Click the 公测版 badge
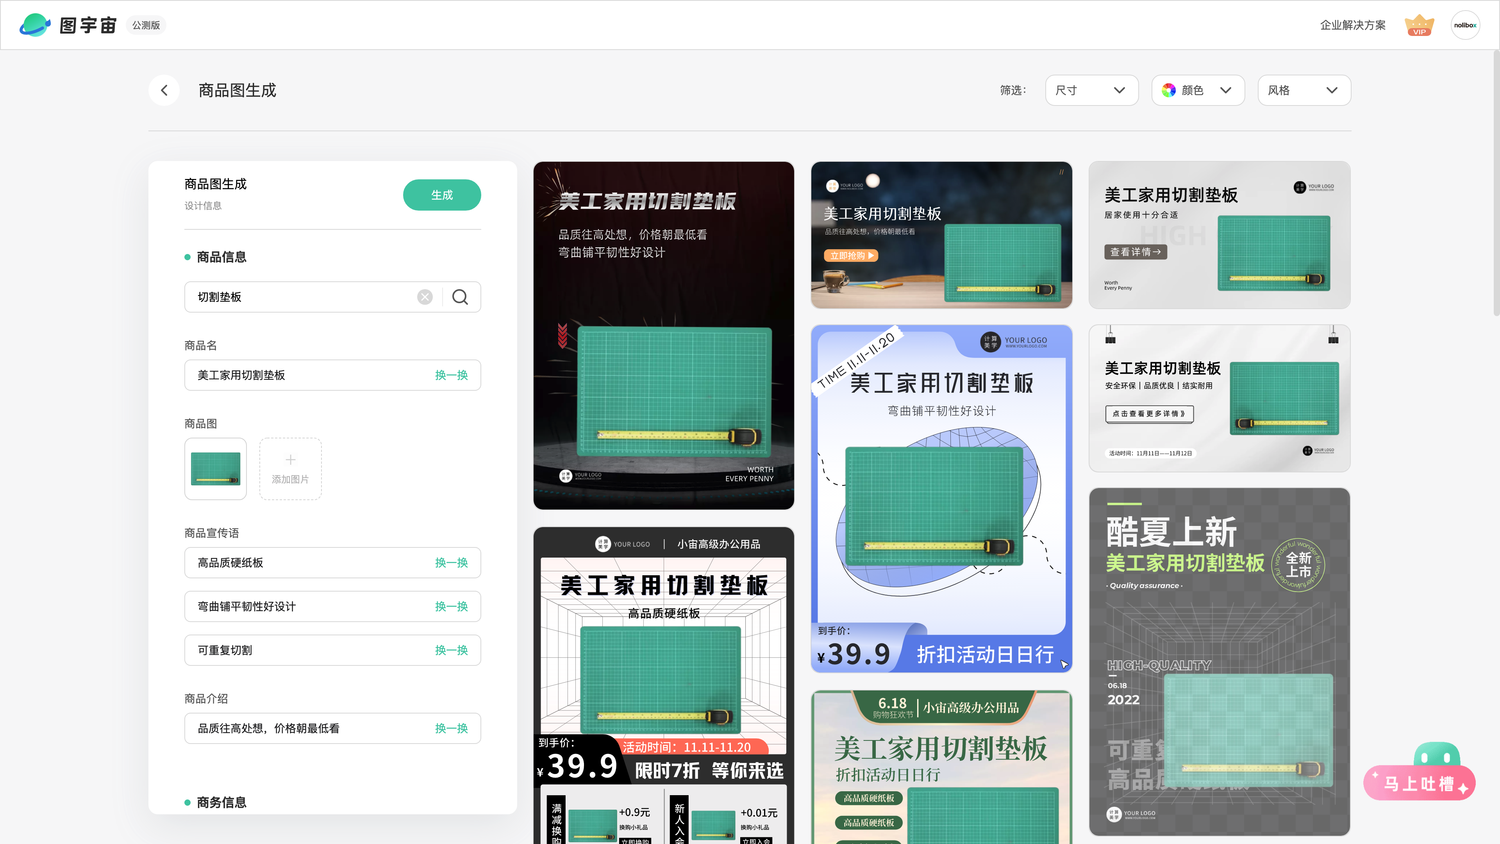 click(x=146, y=25)
